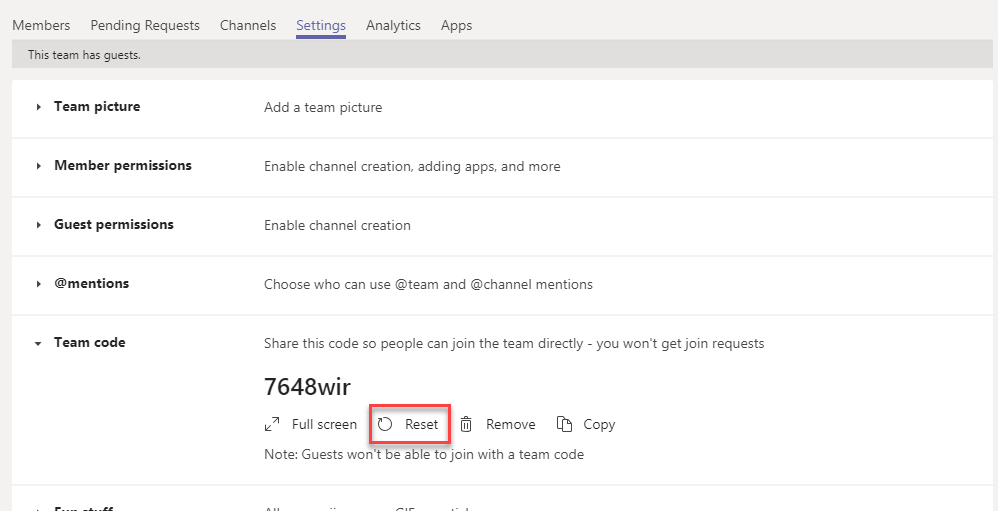Image resolution: width=998 pixels, height=511 pixels.
Task: Click the Copy text label
Action: click(x=599, y=425)
